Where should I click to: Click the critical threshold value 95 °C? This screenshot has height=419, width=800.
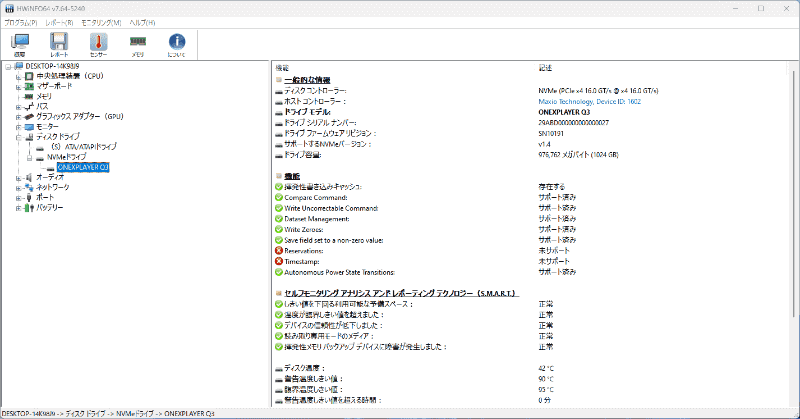[546, 390]
